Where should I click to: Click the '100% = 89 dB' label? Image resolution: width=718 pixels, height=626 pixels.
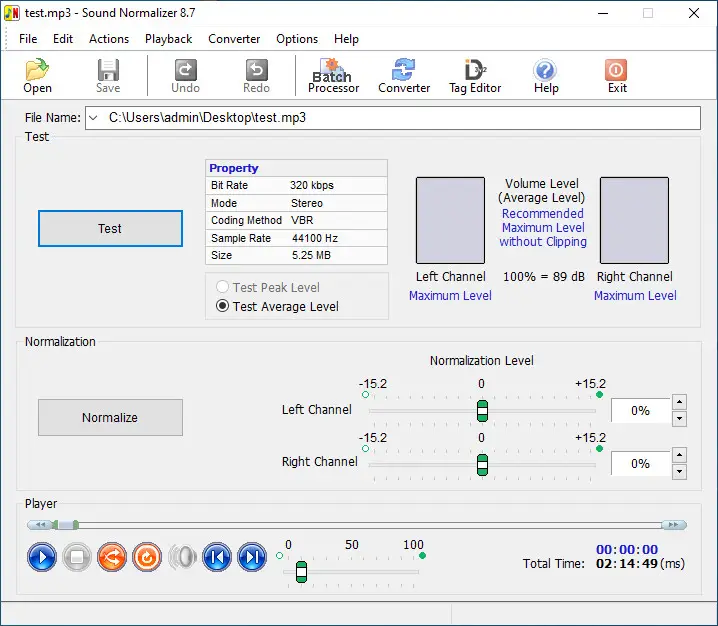click(x=544, y=277)
